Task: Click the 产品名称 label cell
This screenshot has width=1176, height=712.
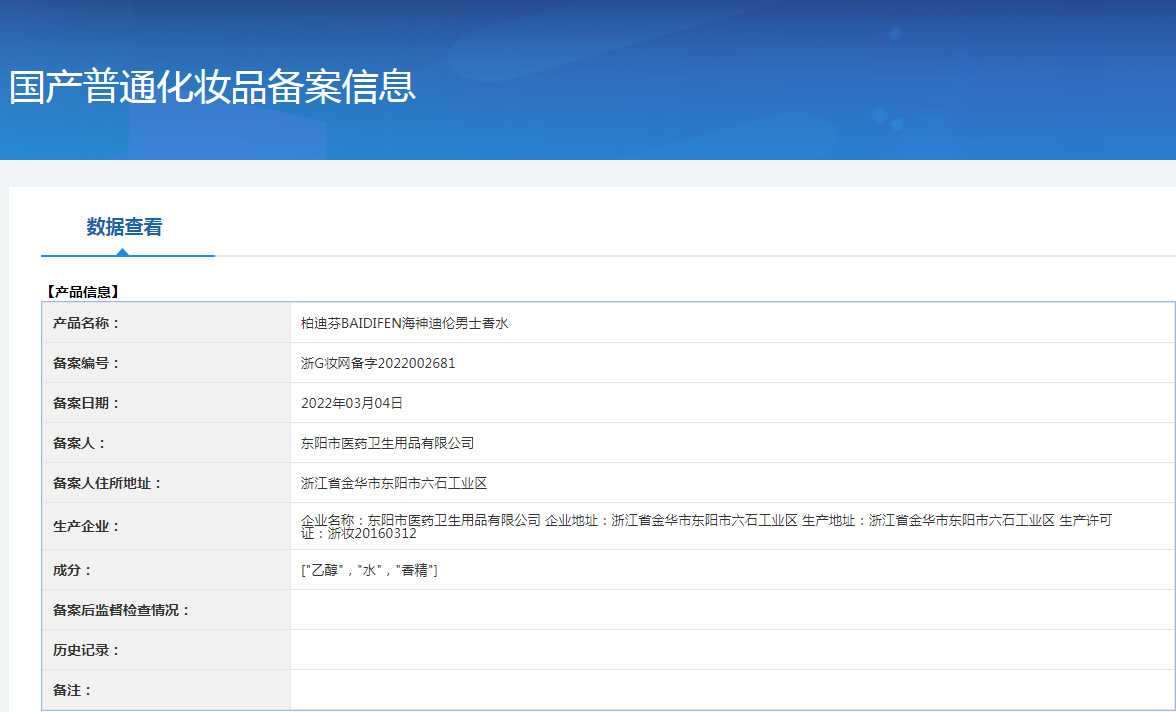Action: pyautogui.click(x=166, y=323)
